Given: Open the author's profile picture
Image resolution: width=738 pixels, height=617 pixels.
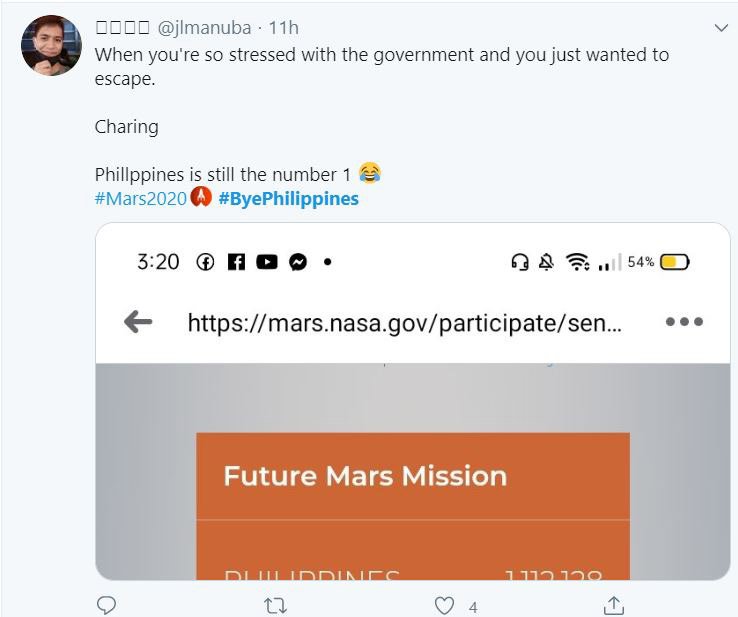Looking at the screenshot, I should tap(51, 46).
